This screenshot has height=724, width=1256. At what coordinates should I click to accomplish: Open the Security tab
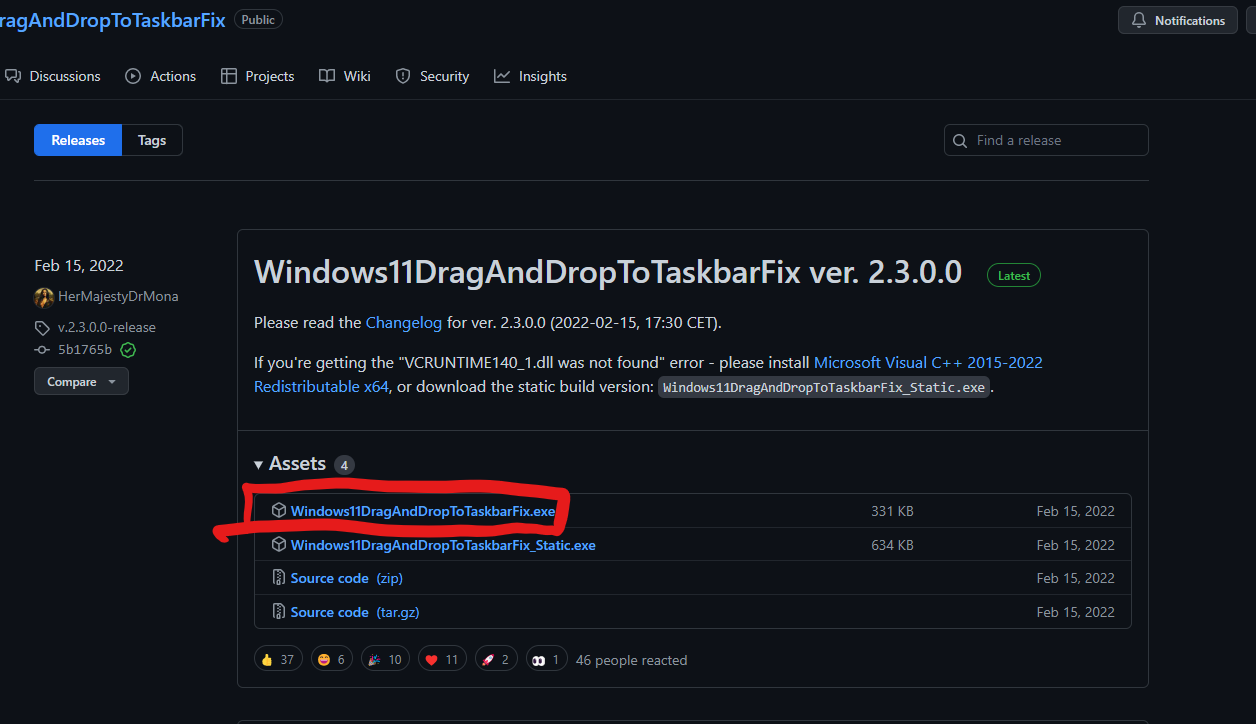coord(432,76)
